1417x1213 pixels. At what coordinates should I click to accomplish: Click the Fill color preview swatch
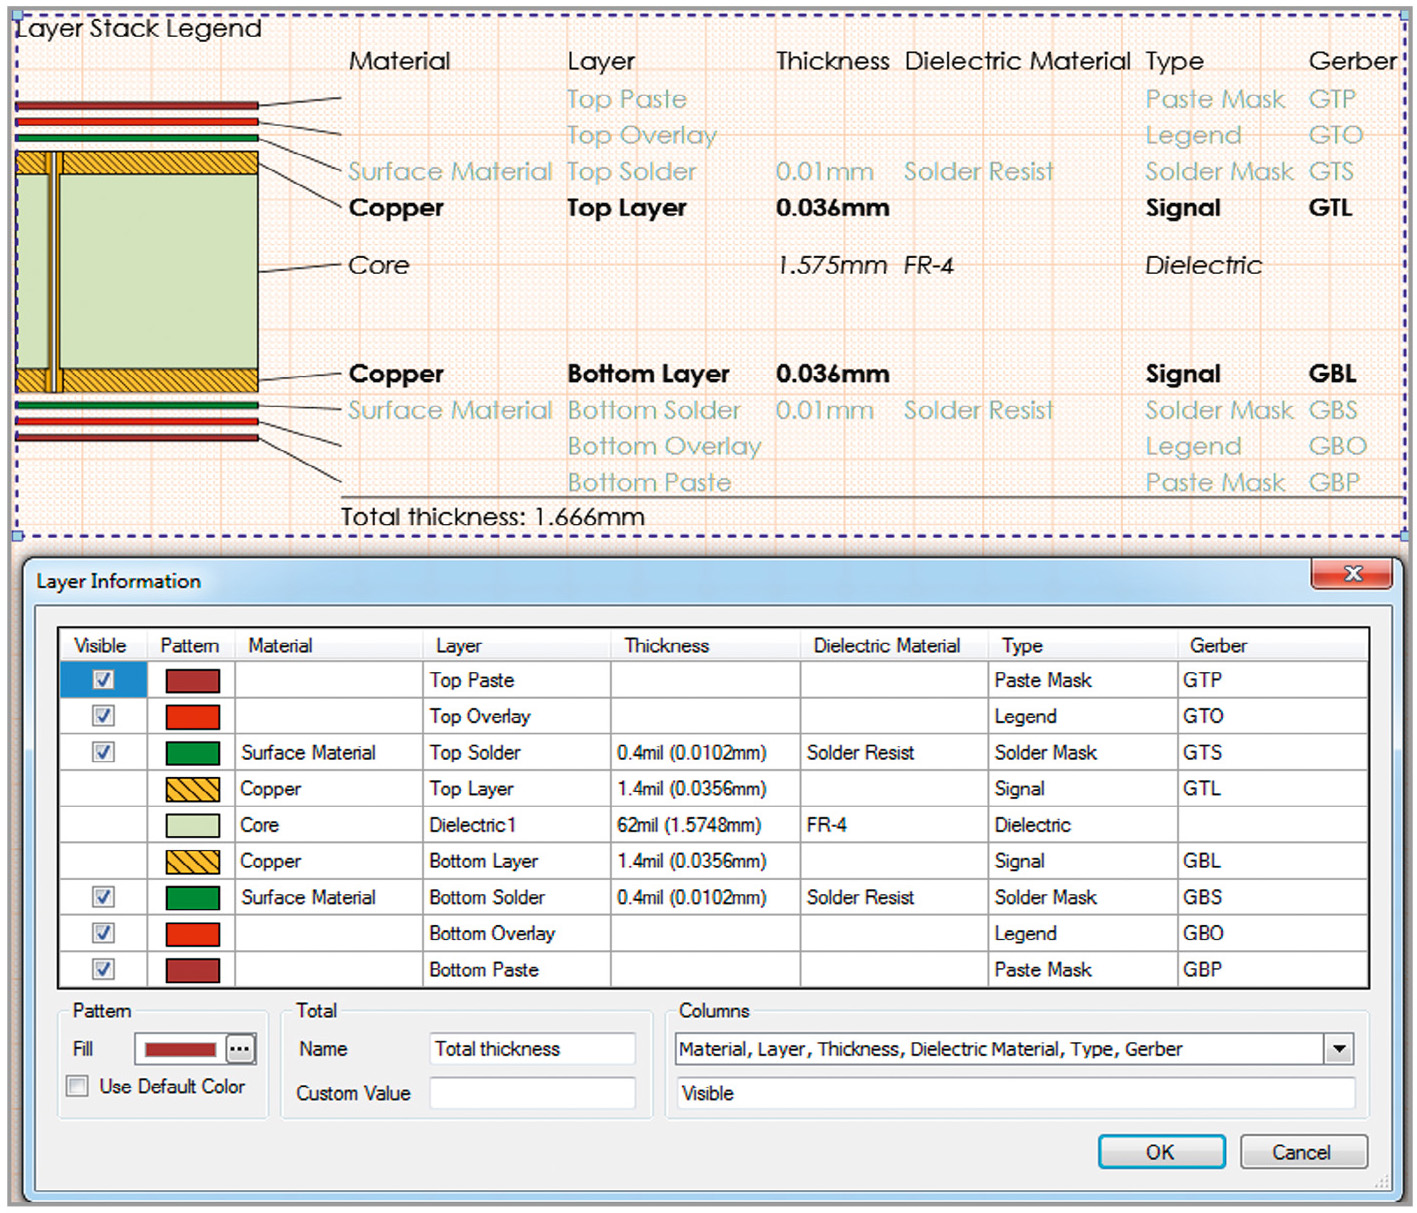[x=180, y=1049]
